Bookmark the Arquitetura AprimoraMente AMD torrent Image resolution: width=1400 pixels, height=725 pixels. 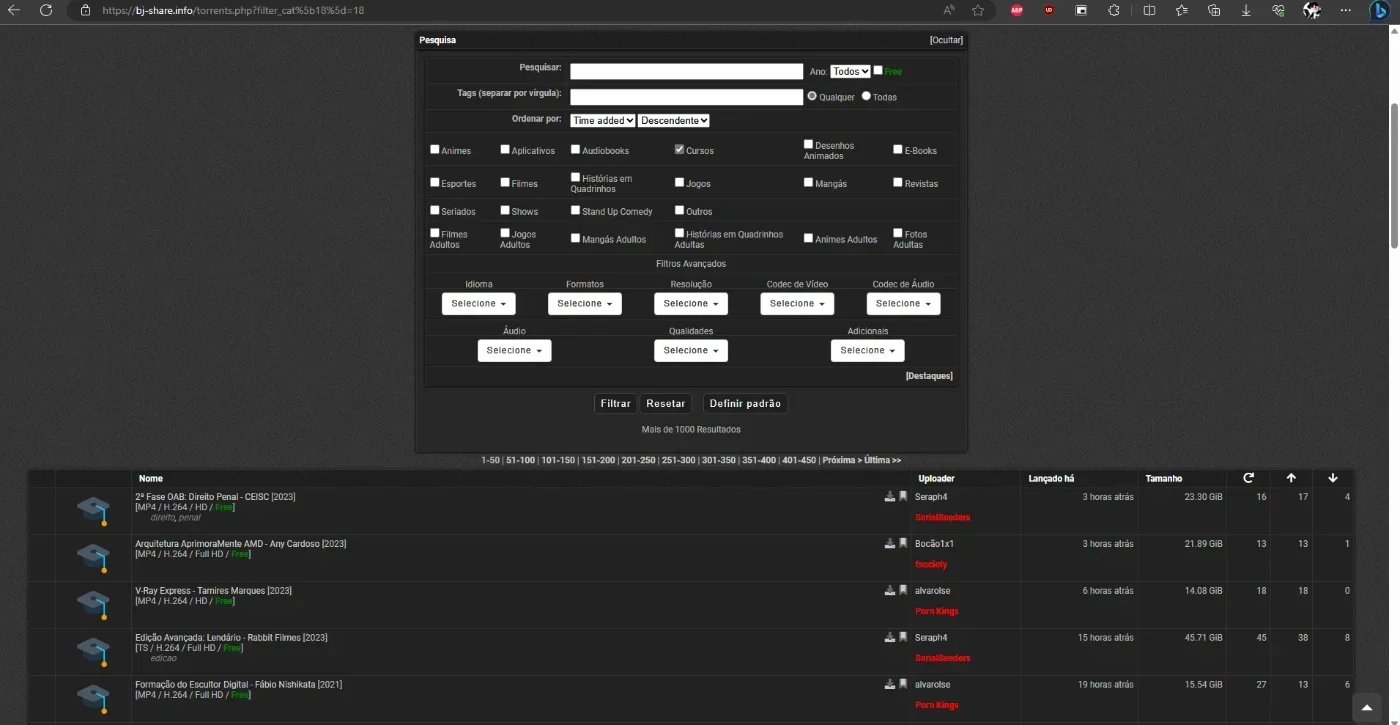pos(903,543)
